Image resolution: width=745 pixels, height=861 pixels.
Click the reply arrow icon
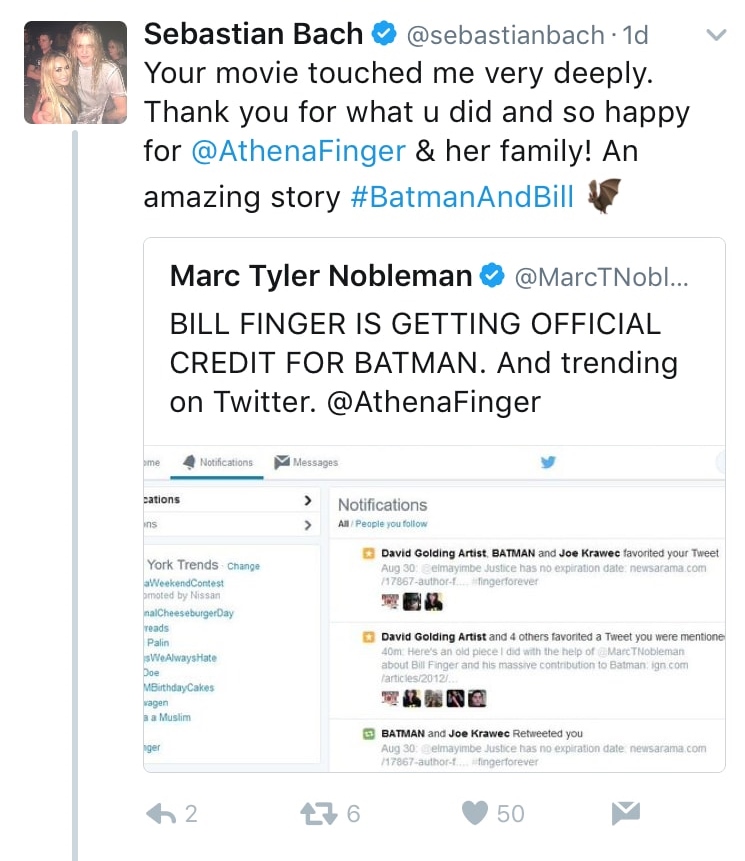pos(161,813)
